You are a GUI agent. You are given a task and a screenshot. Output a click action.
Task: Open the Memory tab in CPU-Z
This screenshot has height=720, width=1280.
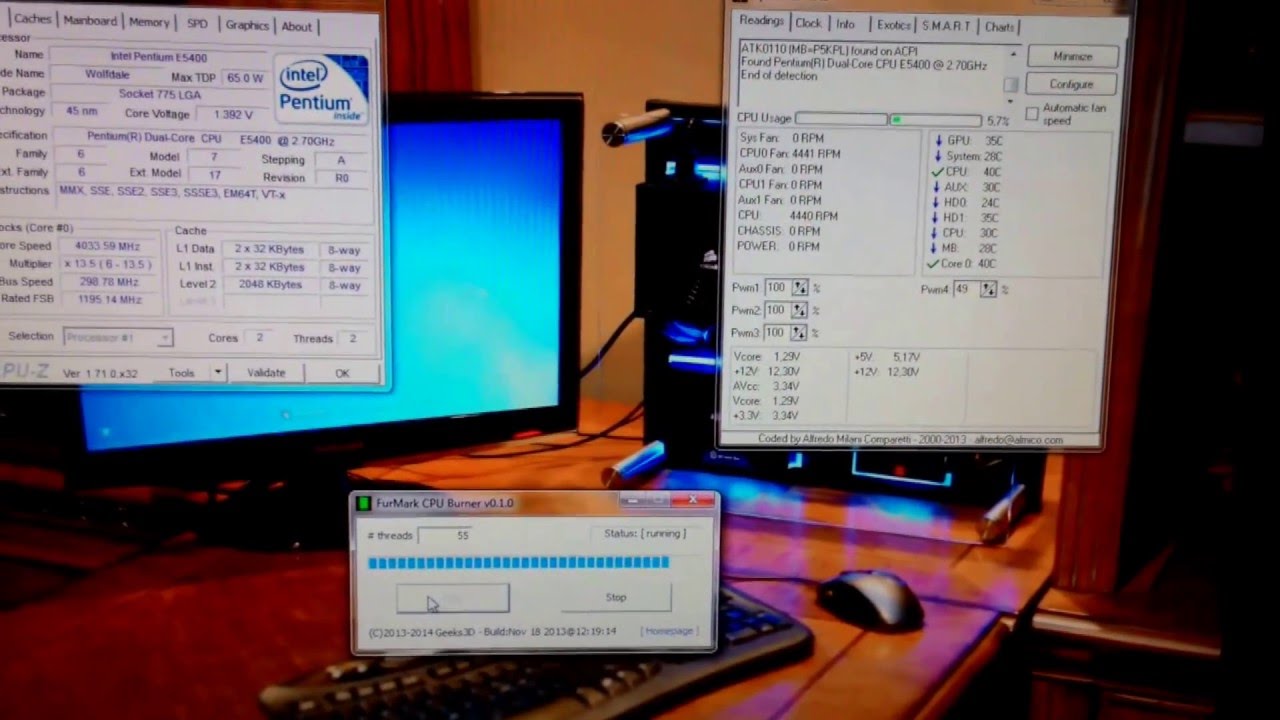(x=149, y=22)
